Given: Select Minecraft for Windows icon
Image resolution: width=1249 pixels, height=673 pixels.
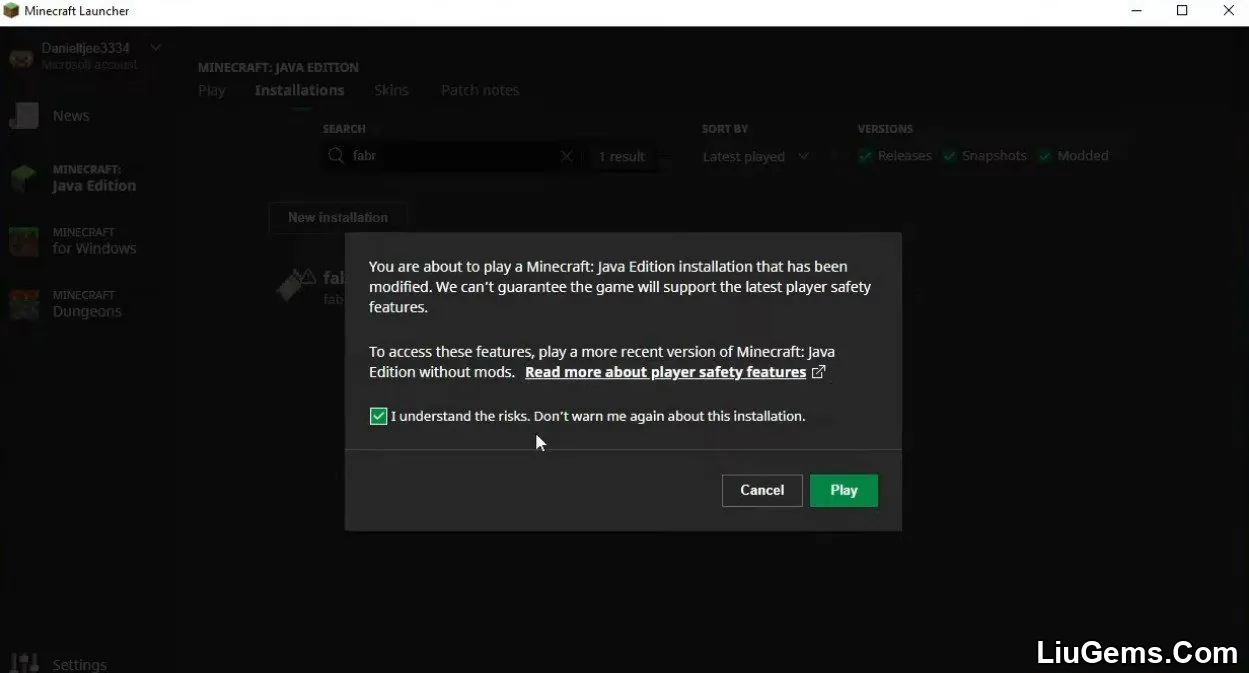Looking at the screenshot, I should (24, 241).
